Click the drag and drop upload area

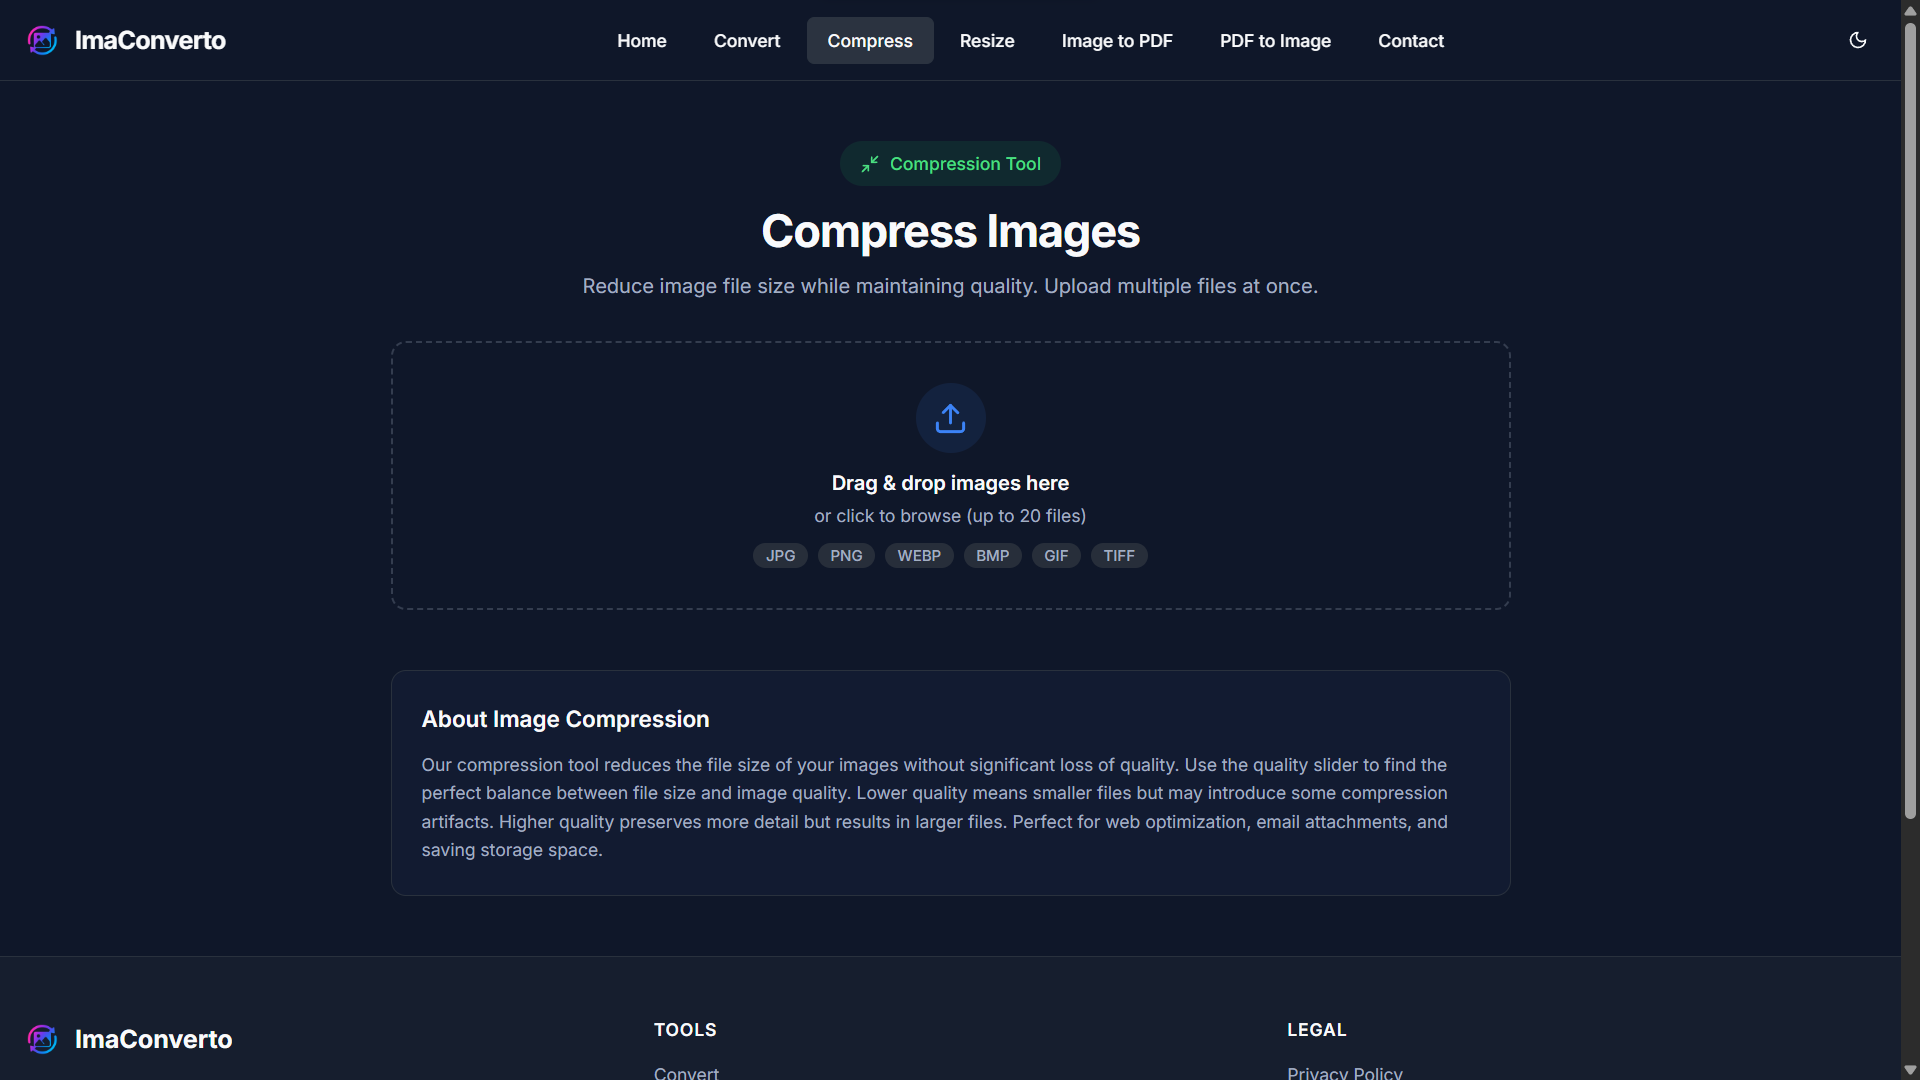point(949,475)
